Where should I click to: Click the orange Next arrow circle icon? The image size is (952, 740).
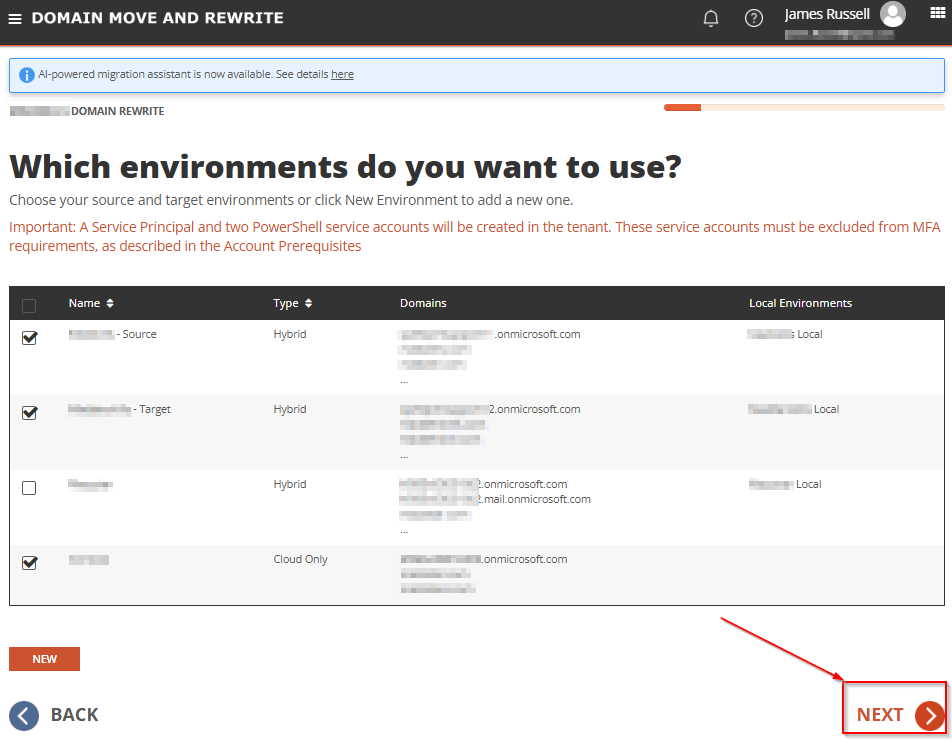[x=930, y=716]
